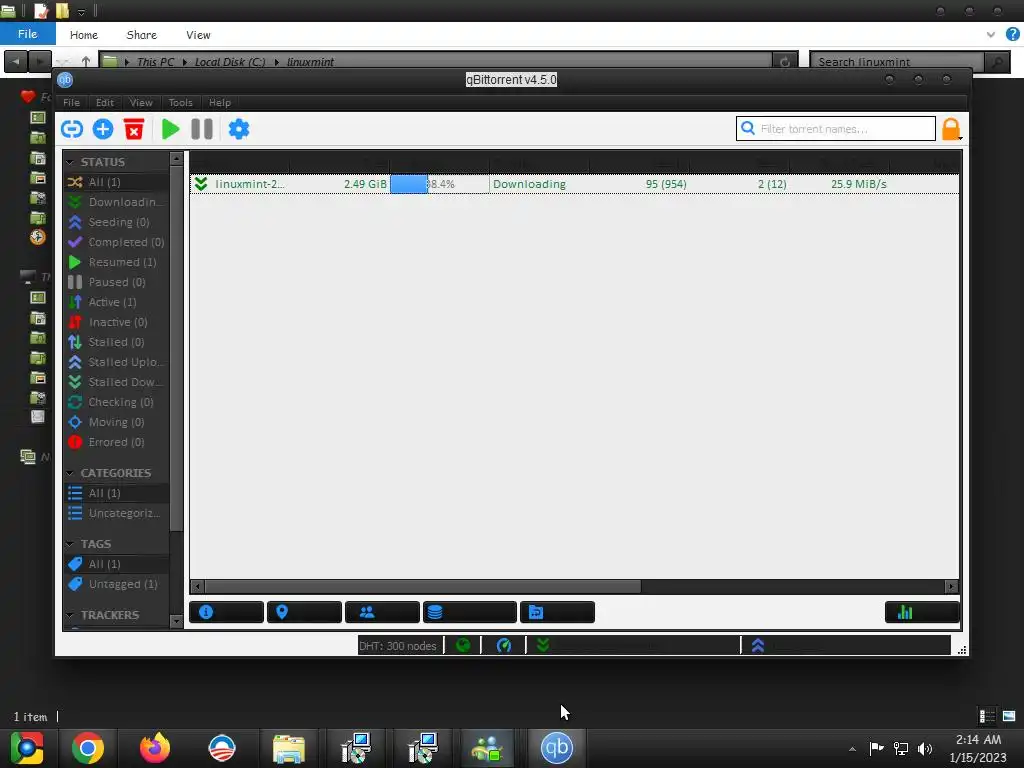Image resolution: width=1024 pixels, height=768 pixels.
Task: Select Paused (0) filter
Action: (x=116, y=282)
